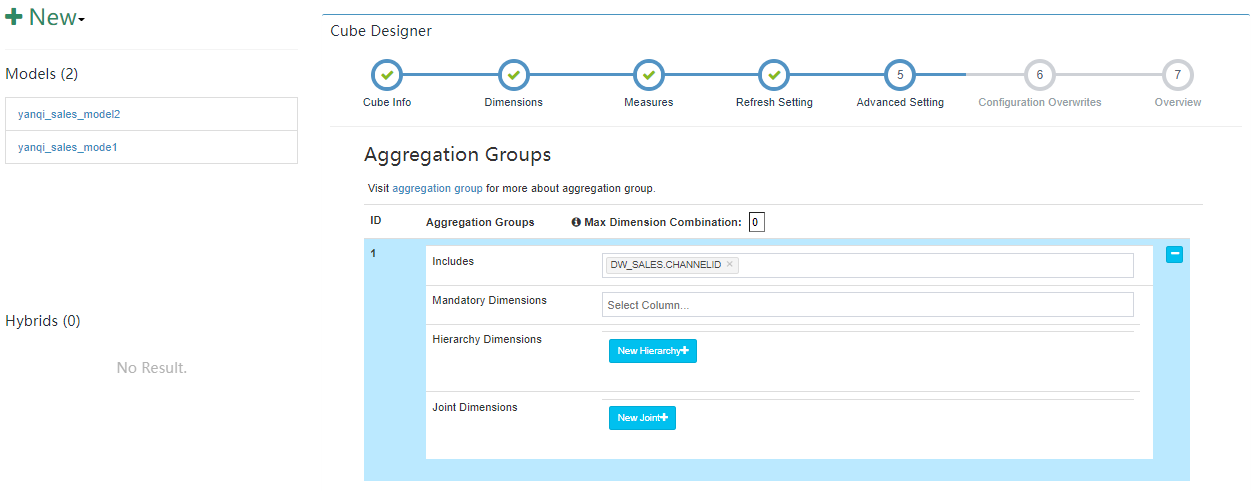This screenshot has height=491, width=1258.
Task: Click the Models (2) section header
Action: [x=42, y=74]
